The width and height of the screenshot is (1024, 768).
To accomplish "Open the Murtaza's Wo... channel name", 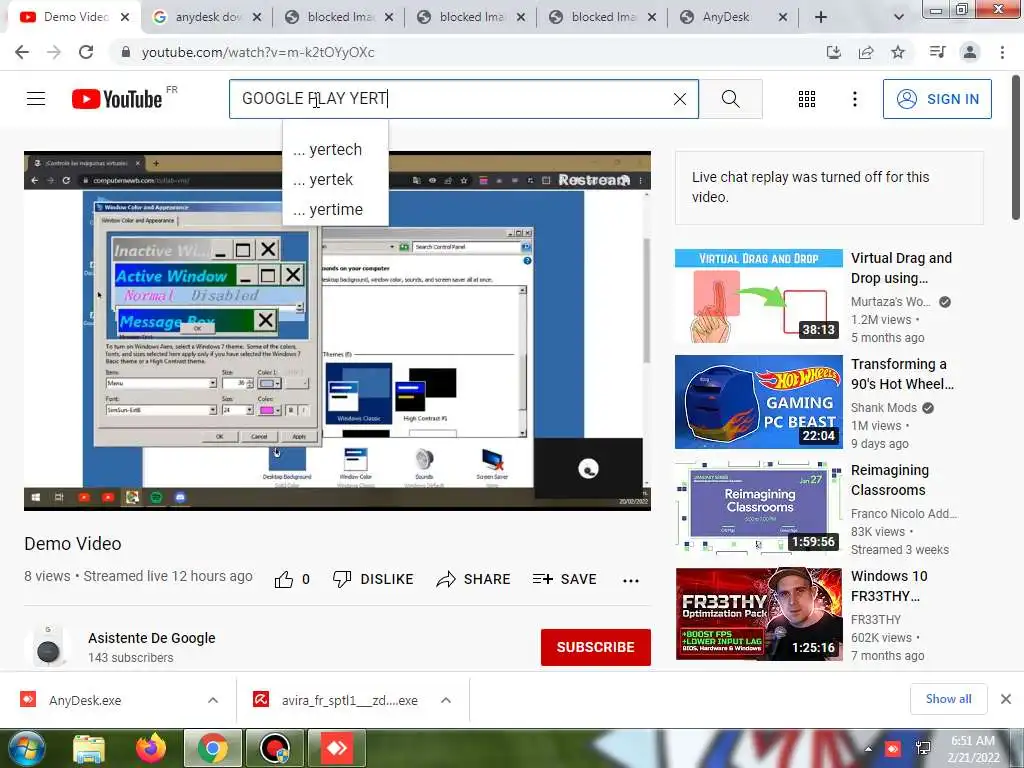I will pyautogui.click(x=891, y=302).
